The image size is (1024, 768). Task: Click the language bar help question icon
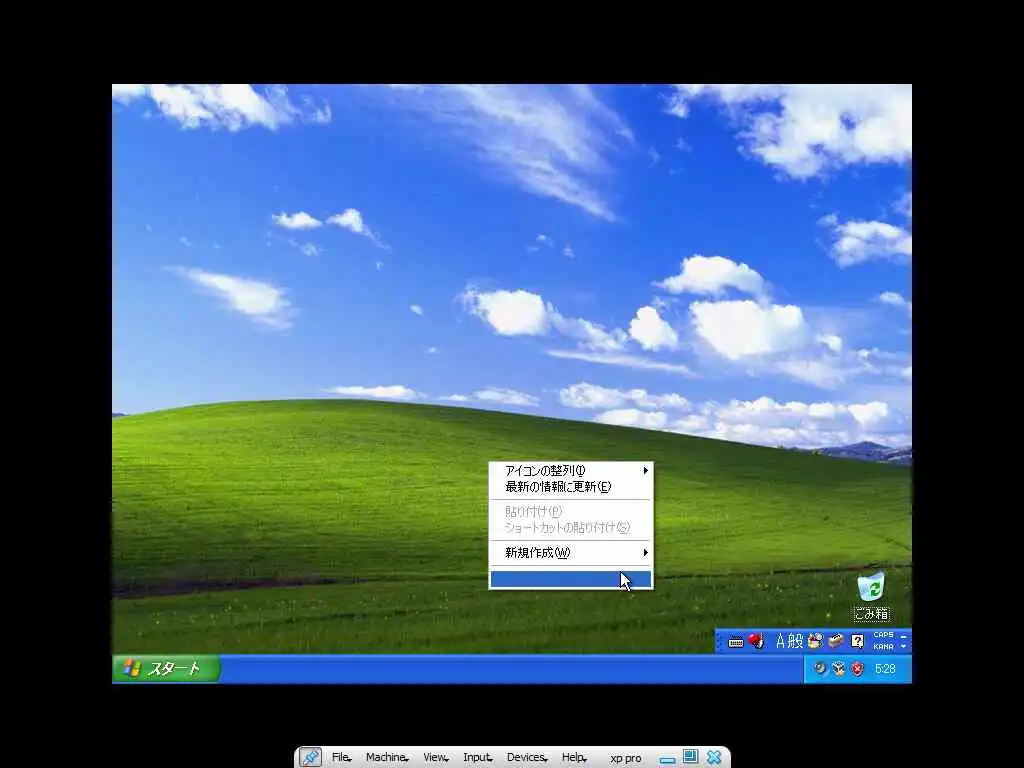(x=857, y=641)
